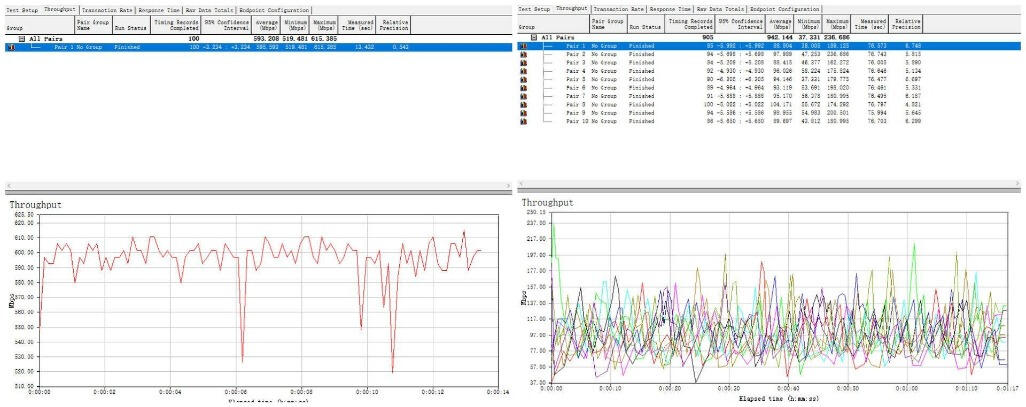Click All Pairs average 593.208 in left window
Image resolution: width=1026 pixels, height=407 pixels.
click(x=268, y=39)
